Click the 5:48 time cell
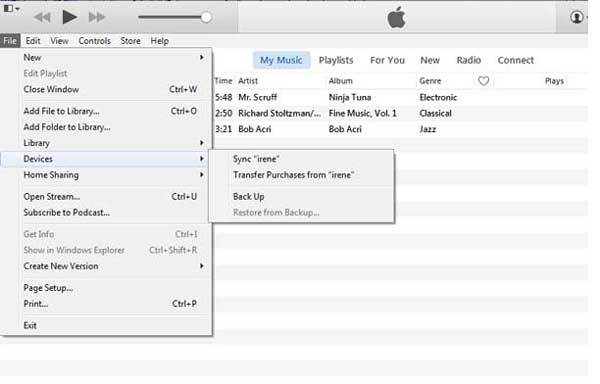This screenshot has width=600, height=384. pyautogui.click(x=223, y=98)
